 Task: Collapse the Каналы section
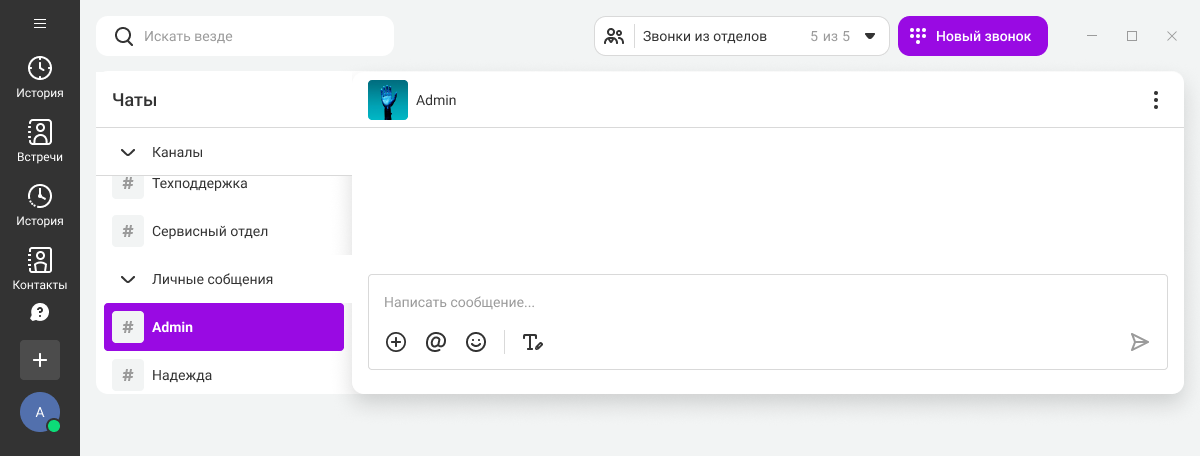pos(128,153)
